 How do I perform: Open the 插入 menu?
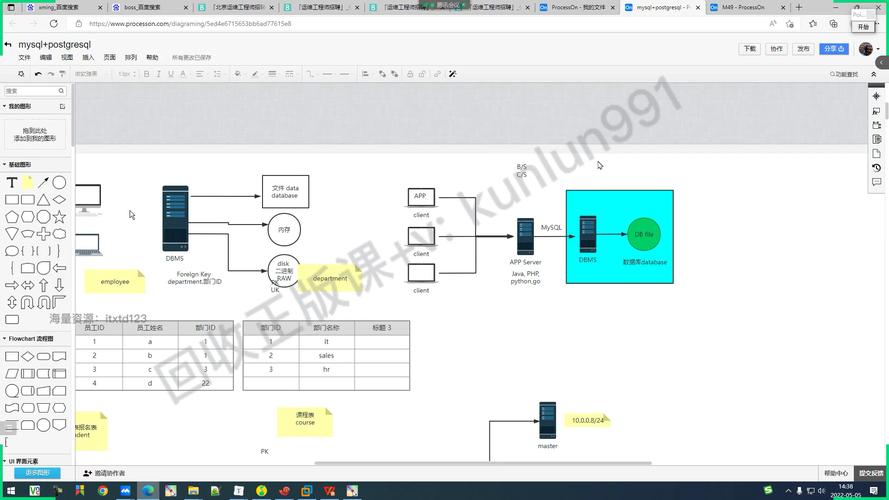[88, 57]
